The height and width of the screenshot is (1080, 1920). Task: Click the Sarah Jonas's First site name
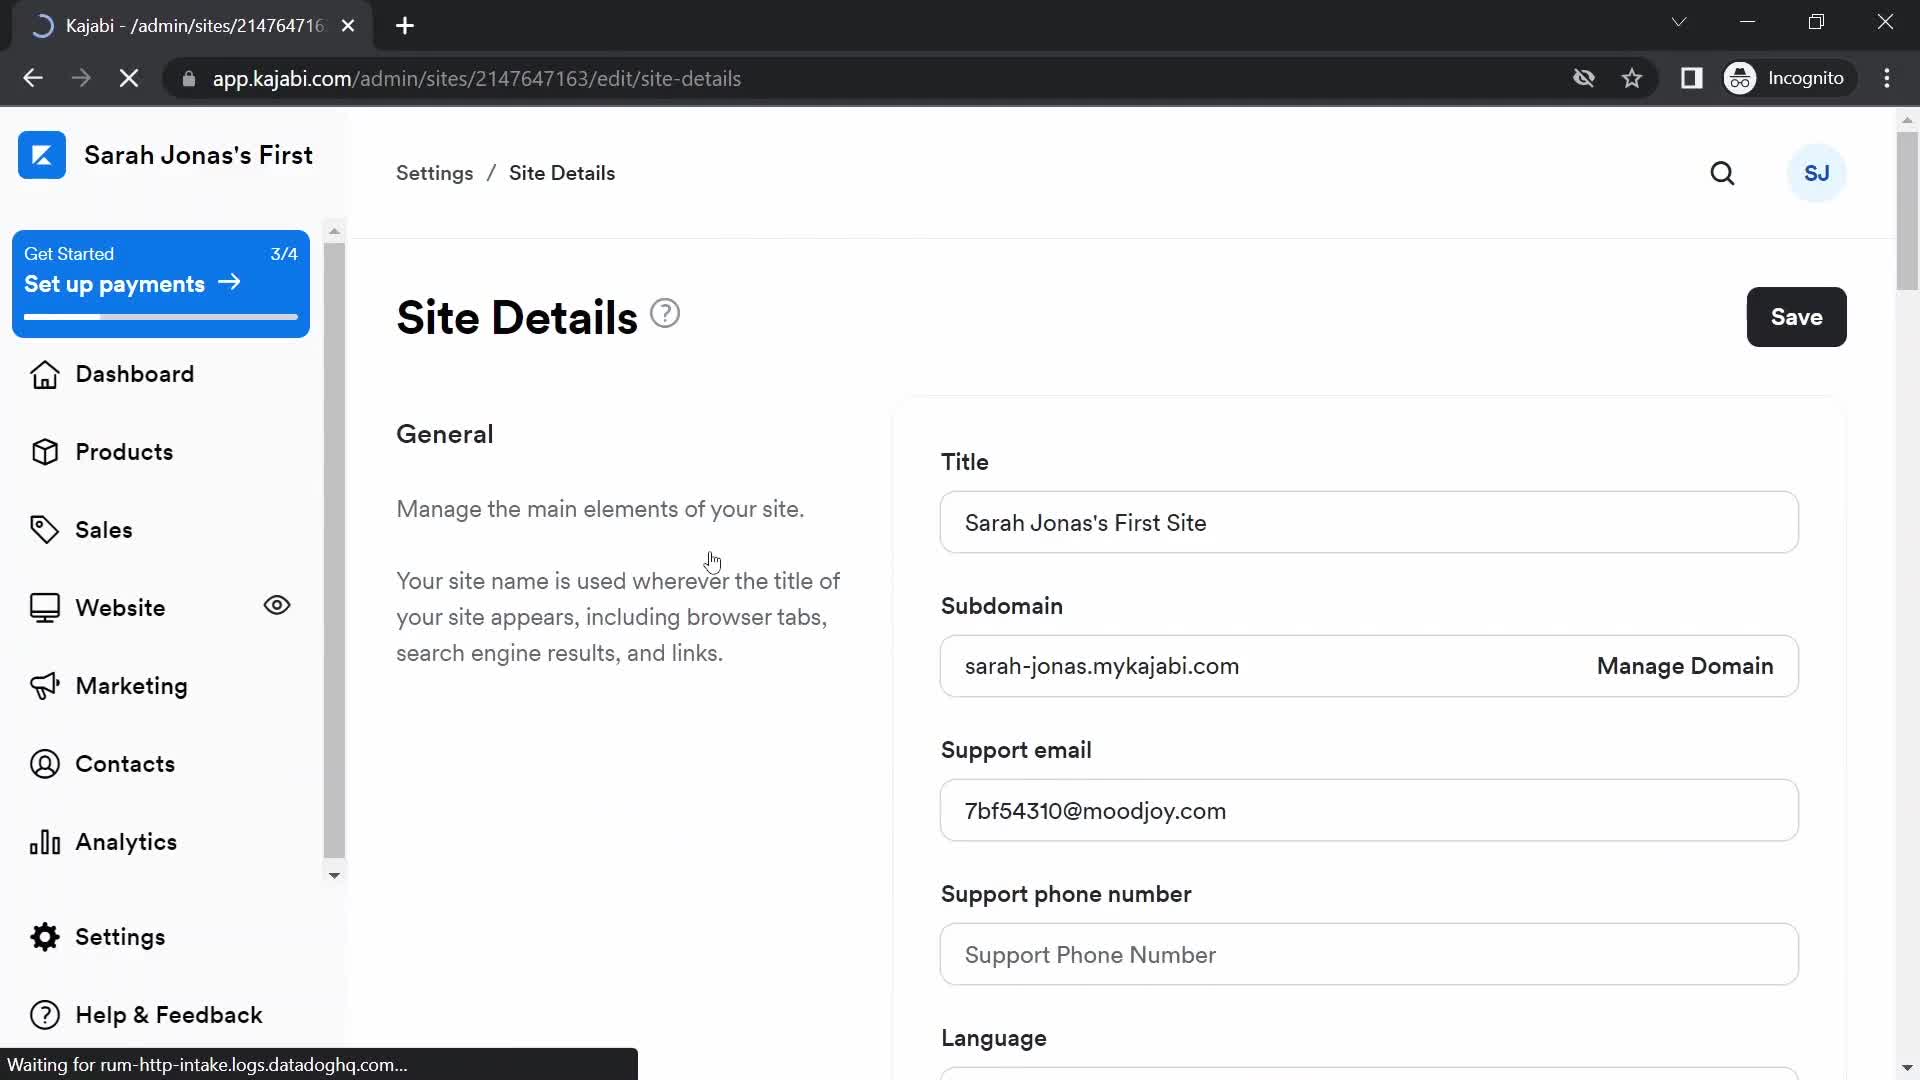point(198,155)
